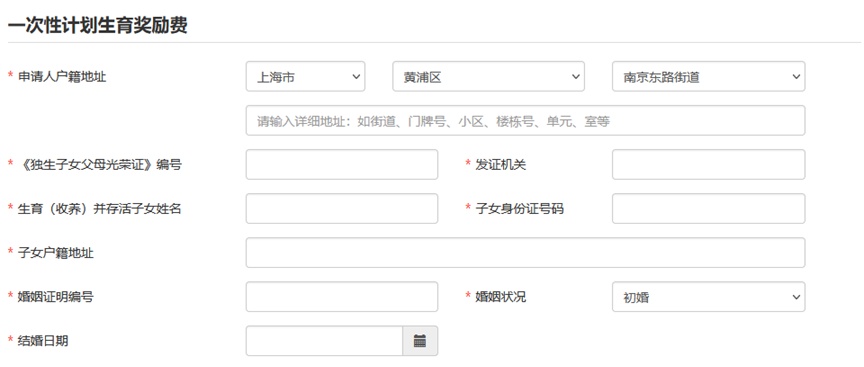Click the 一次性计划生育奖励费 heading
The height and width of the screenshot is (367, 864).
click(98, 25)
